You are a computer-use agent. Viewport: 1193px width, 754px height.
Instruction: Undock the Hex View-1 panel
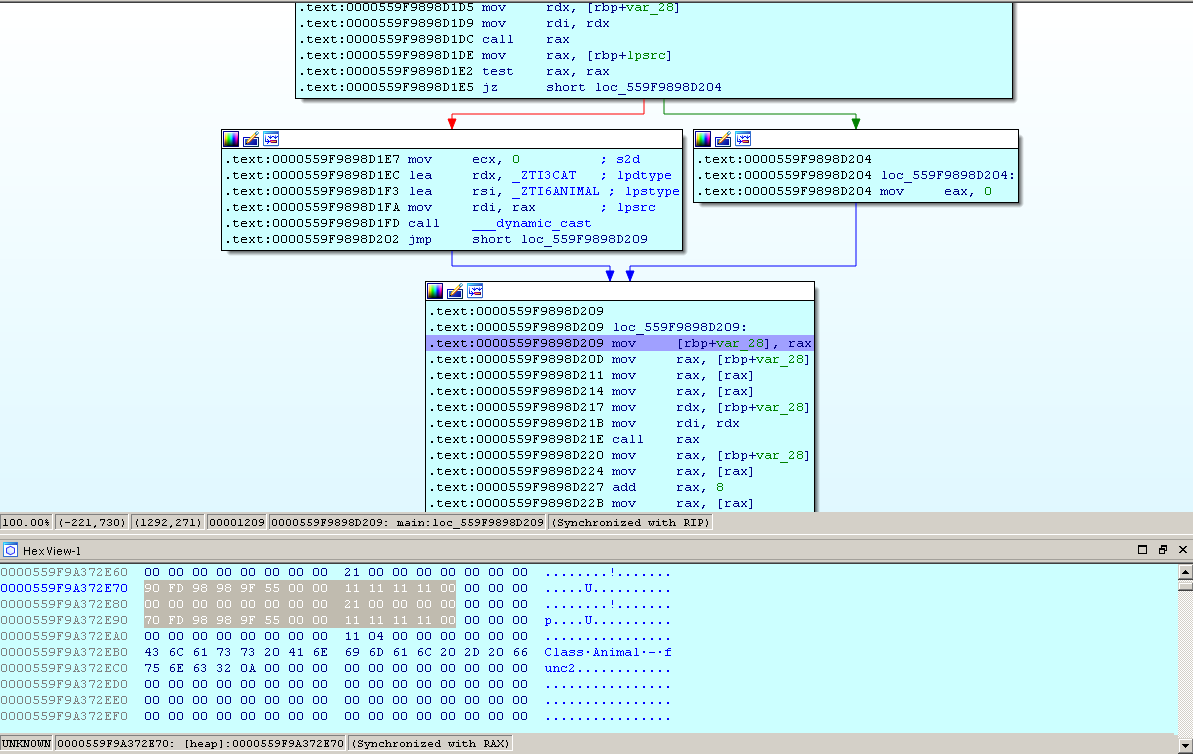click(x=1163, y=549)
